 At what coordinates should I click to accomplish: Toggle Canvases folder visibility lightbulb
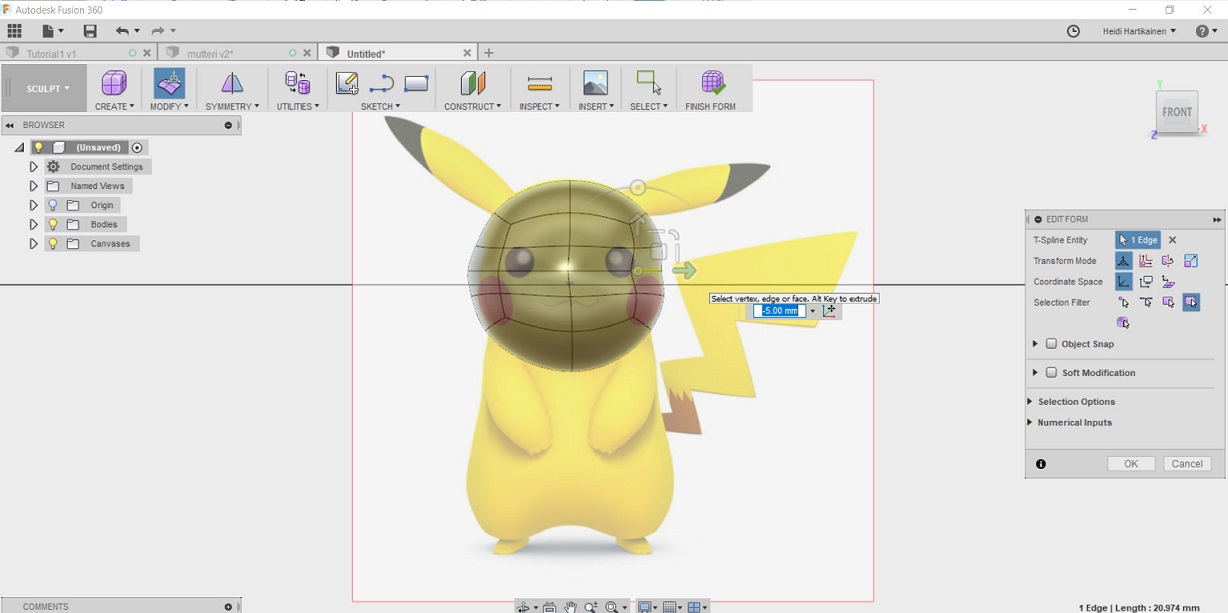[x=53, y=243]
